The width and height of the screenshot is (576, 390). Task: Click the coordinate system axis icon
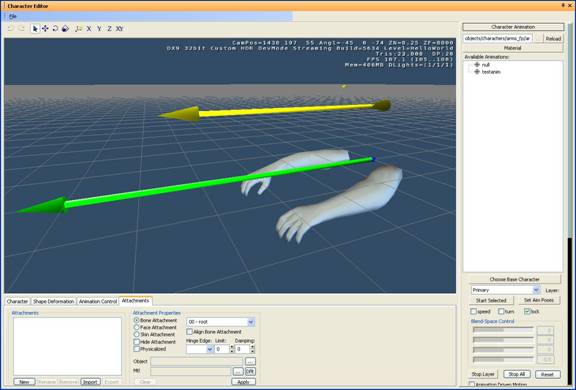tap(78, 28)
